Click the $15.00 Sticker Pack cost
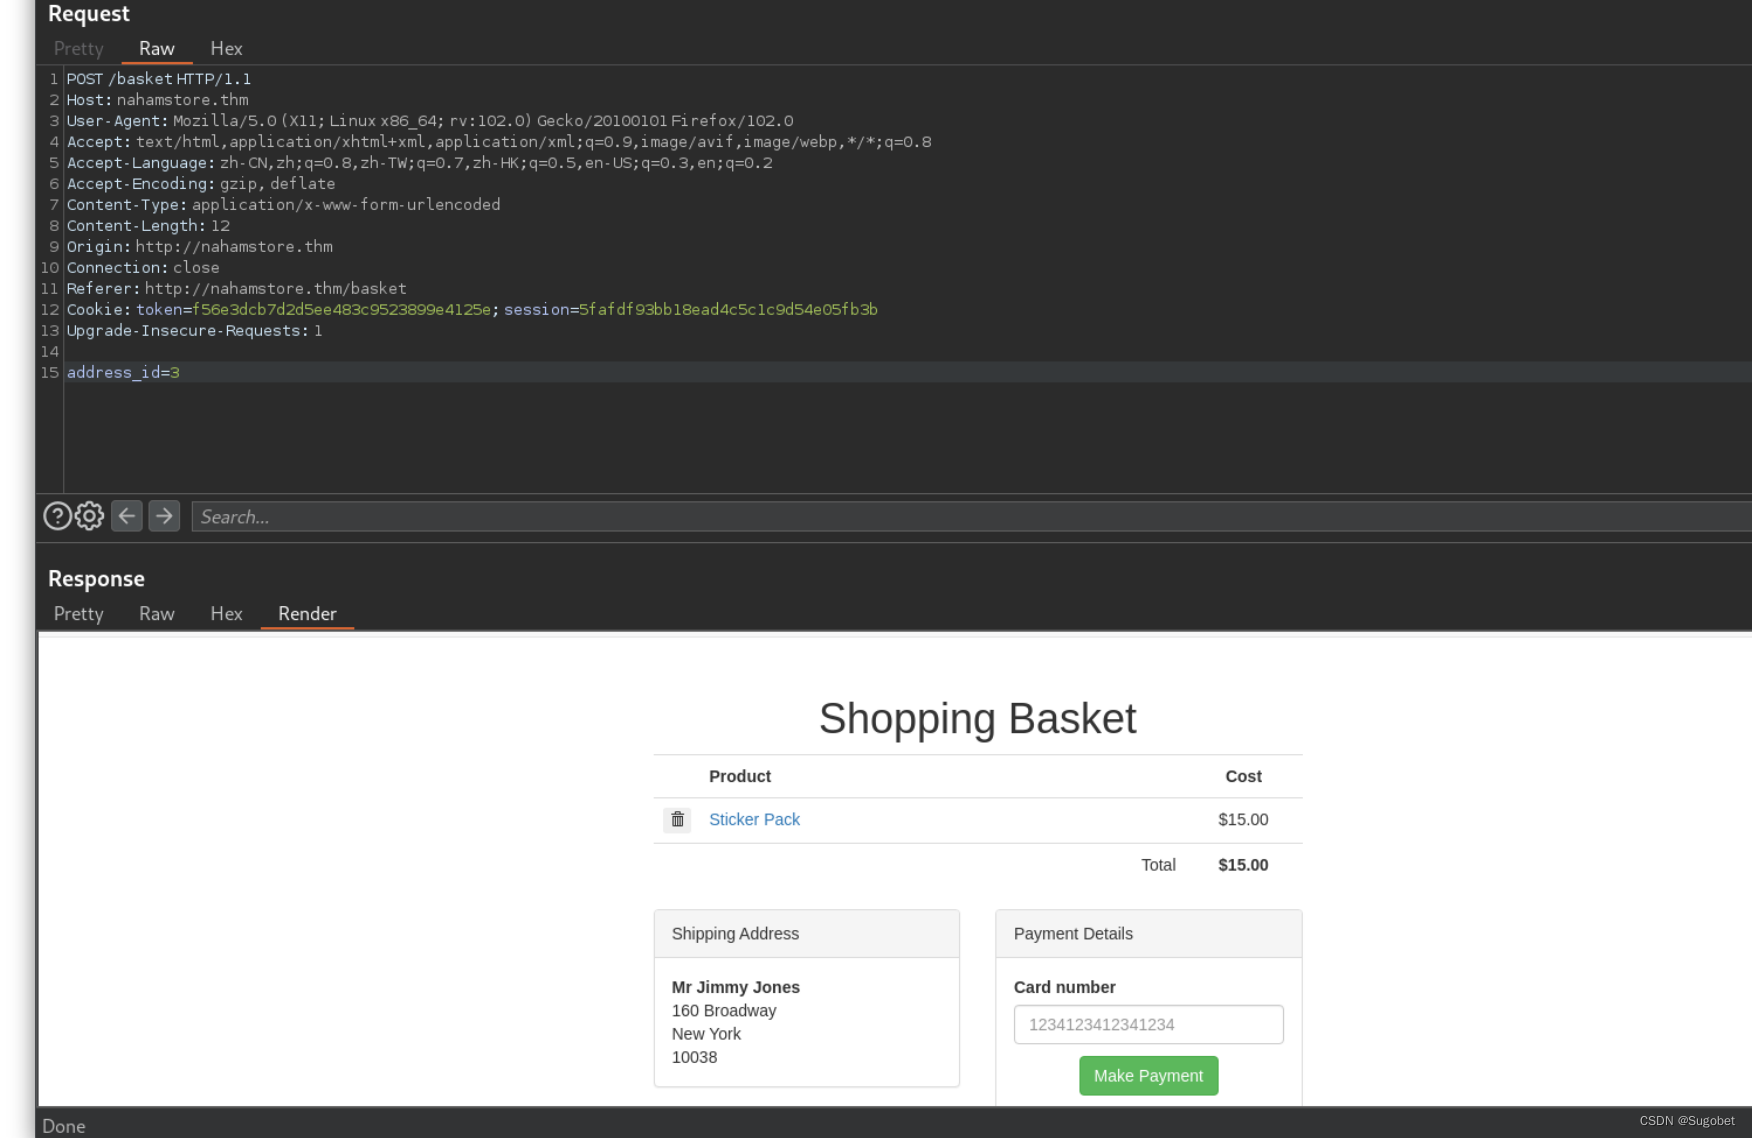Viewport: 1752px width, 1138px height. (1243, 820)
